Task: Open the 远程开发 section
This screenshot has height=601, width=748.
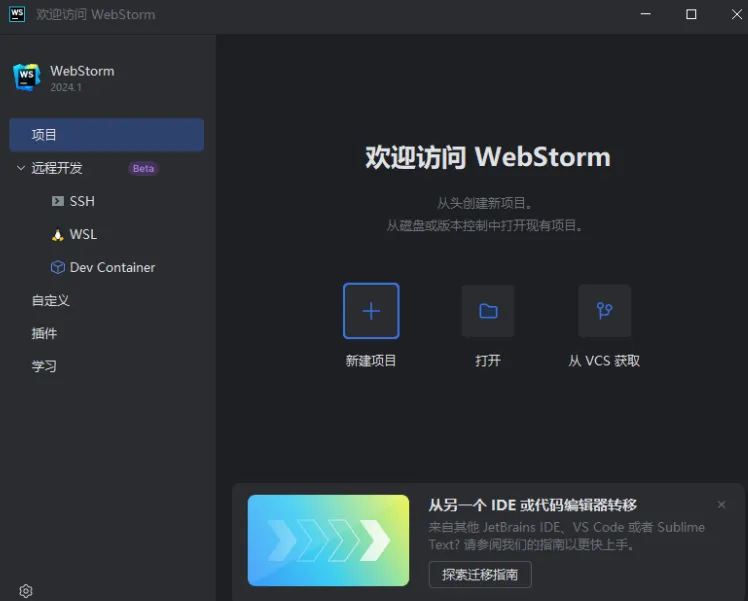Action: click(x=57, y=168)
